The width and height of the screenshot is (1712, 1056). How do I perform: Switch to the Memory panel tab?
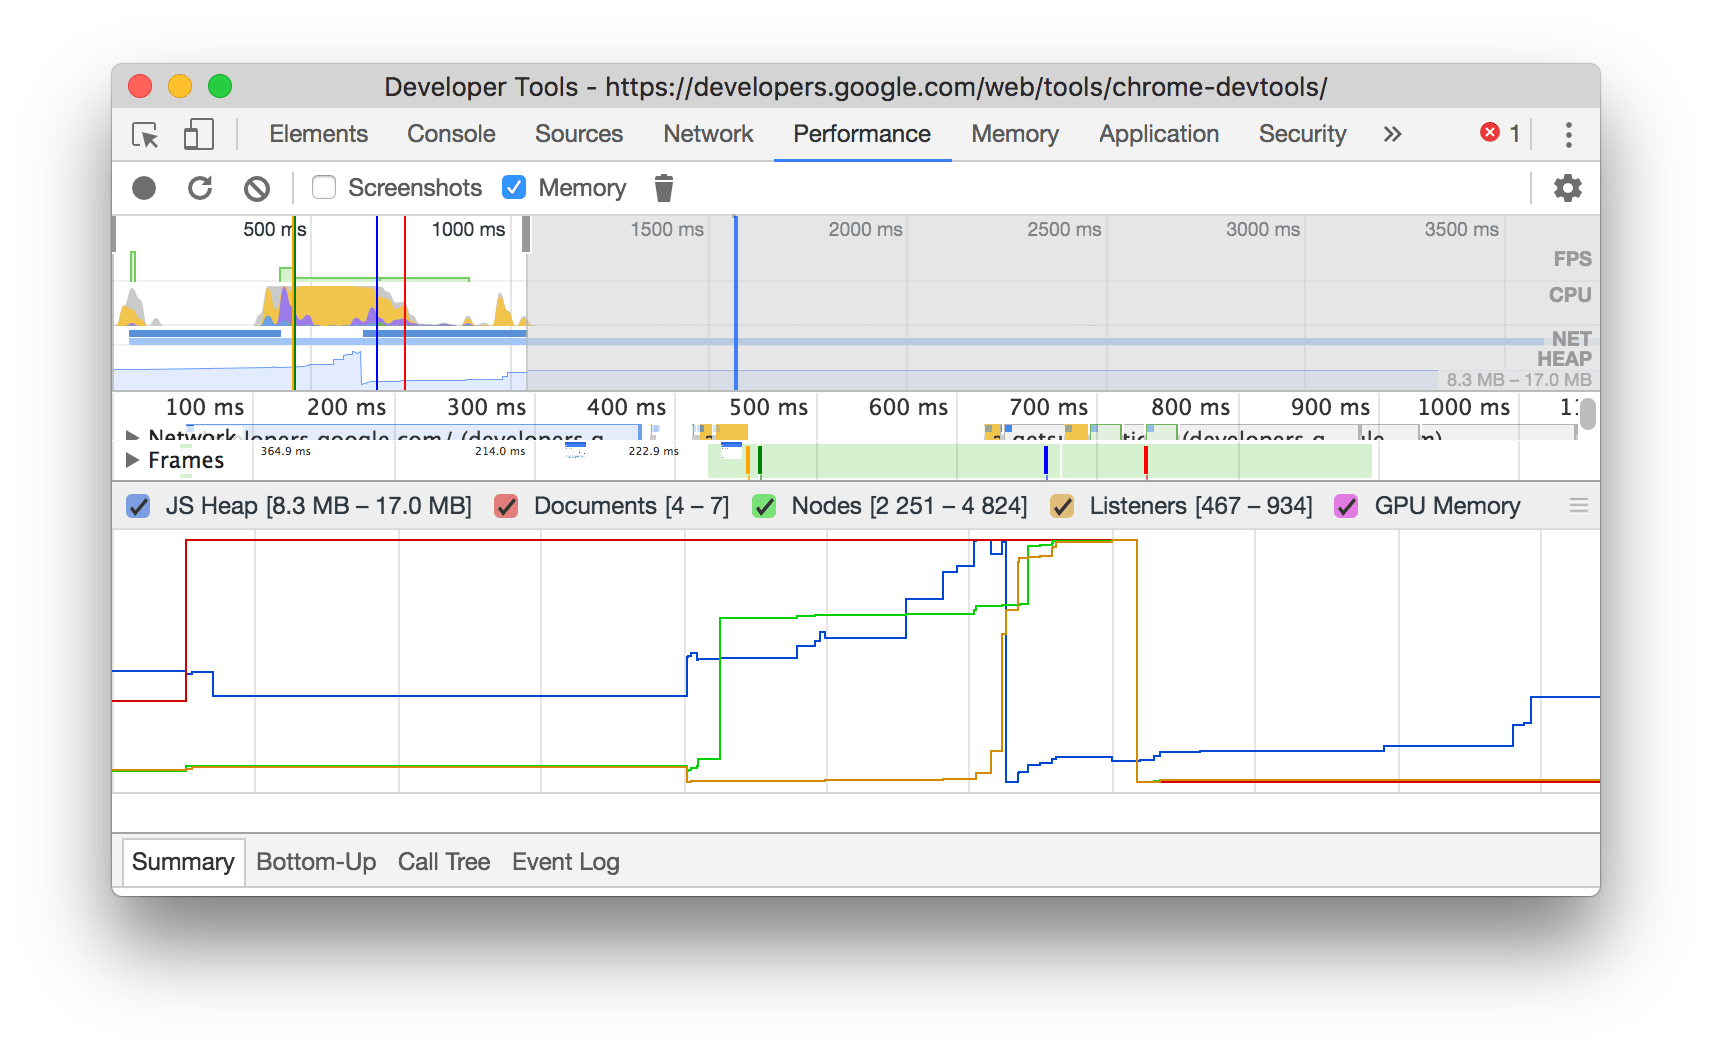(1013, 133)
